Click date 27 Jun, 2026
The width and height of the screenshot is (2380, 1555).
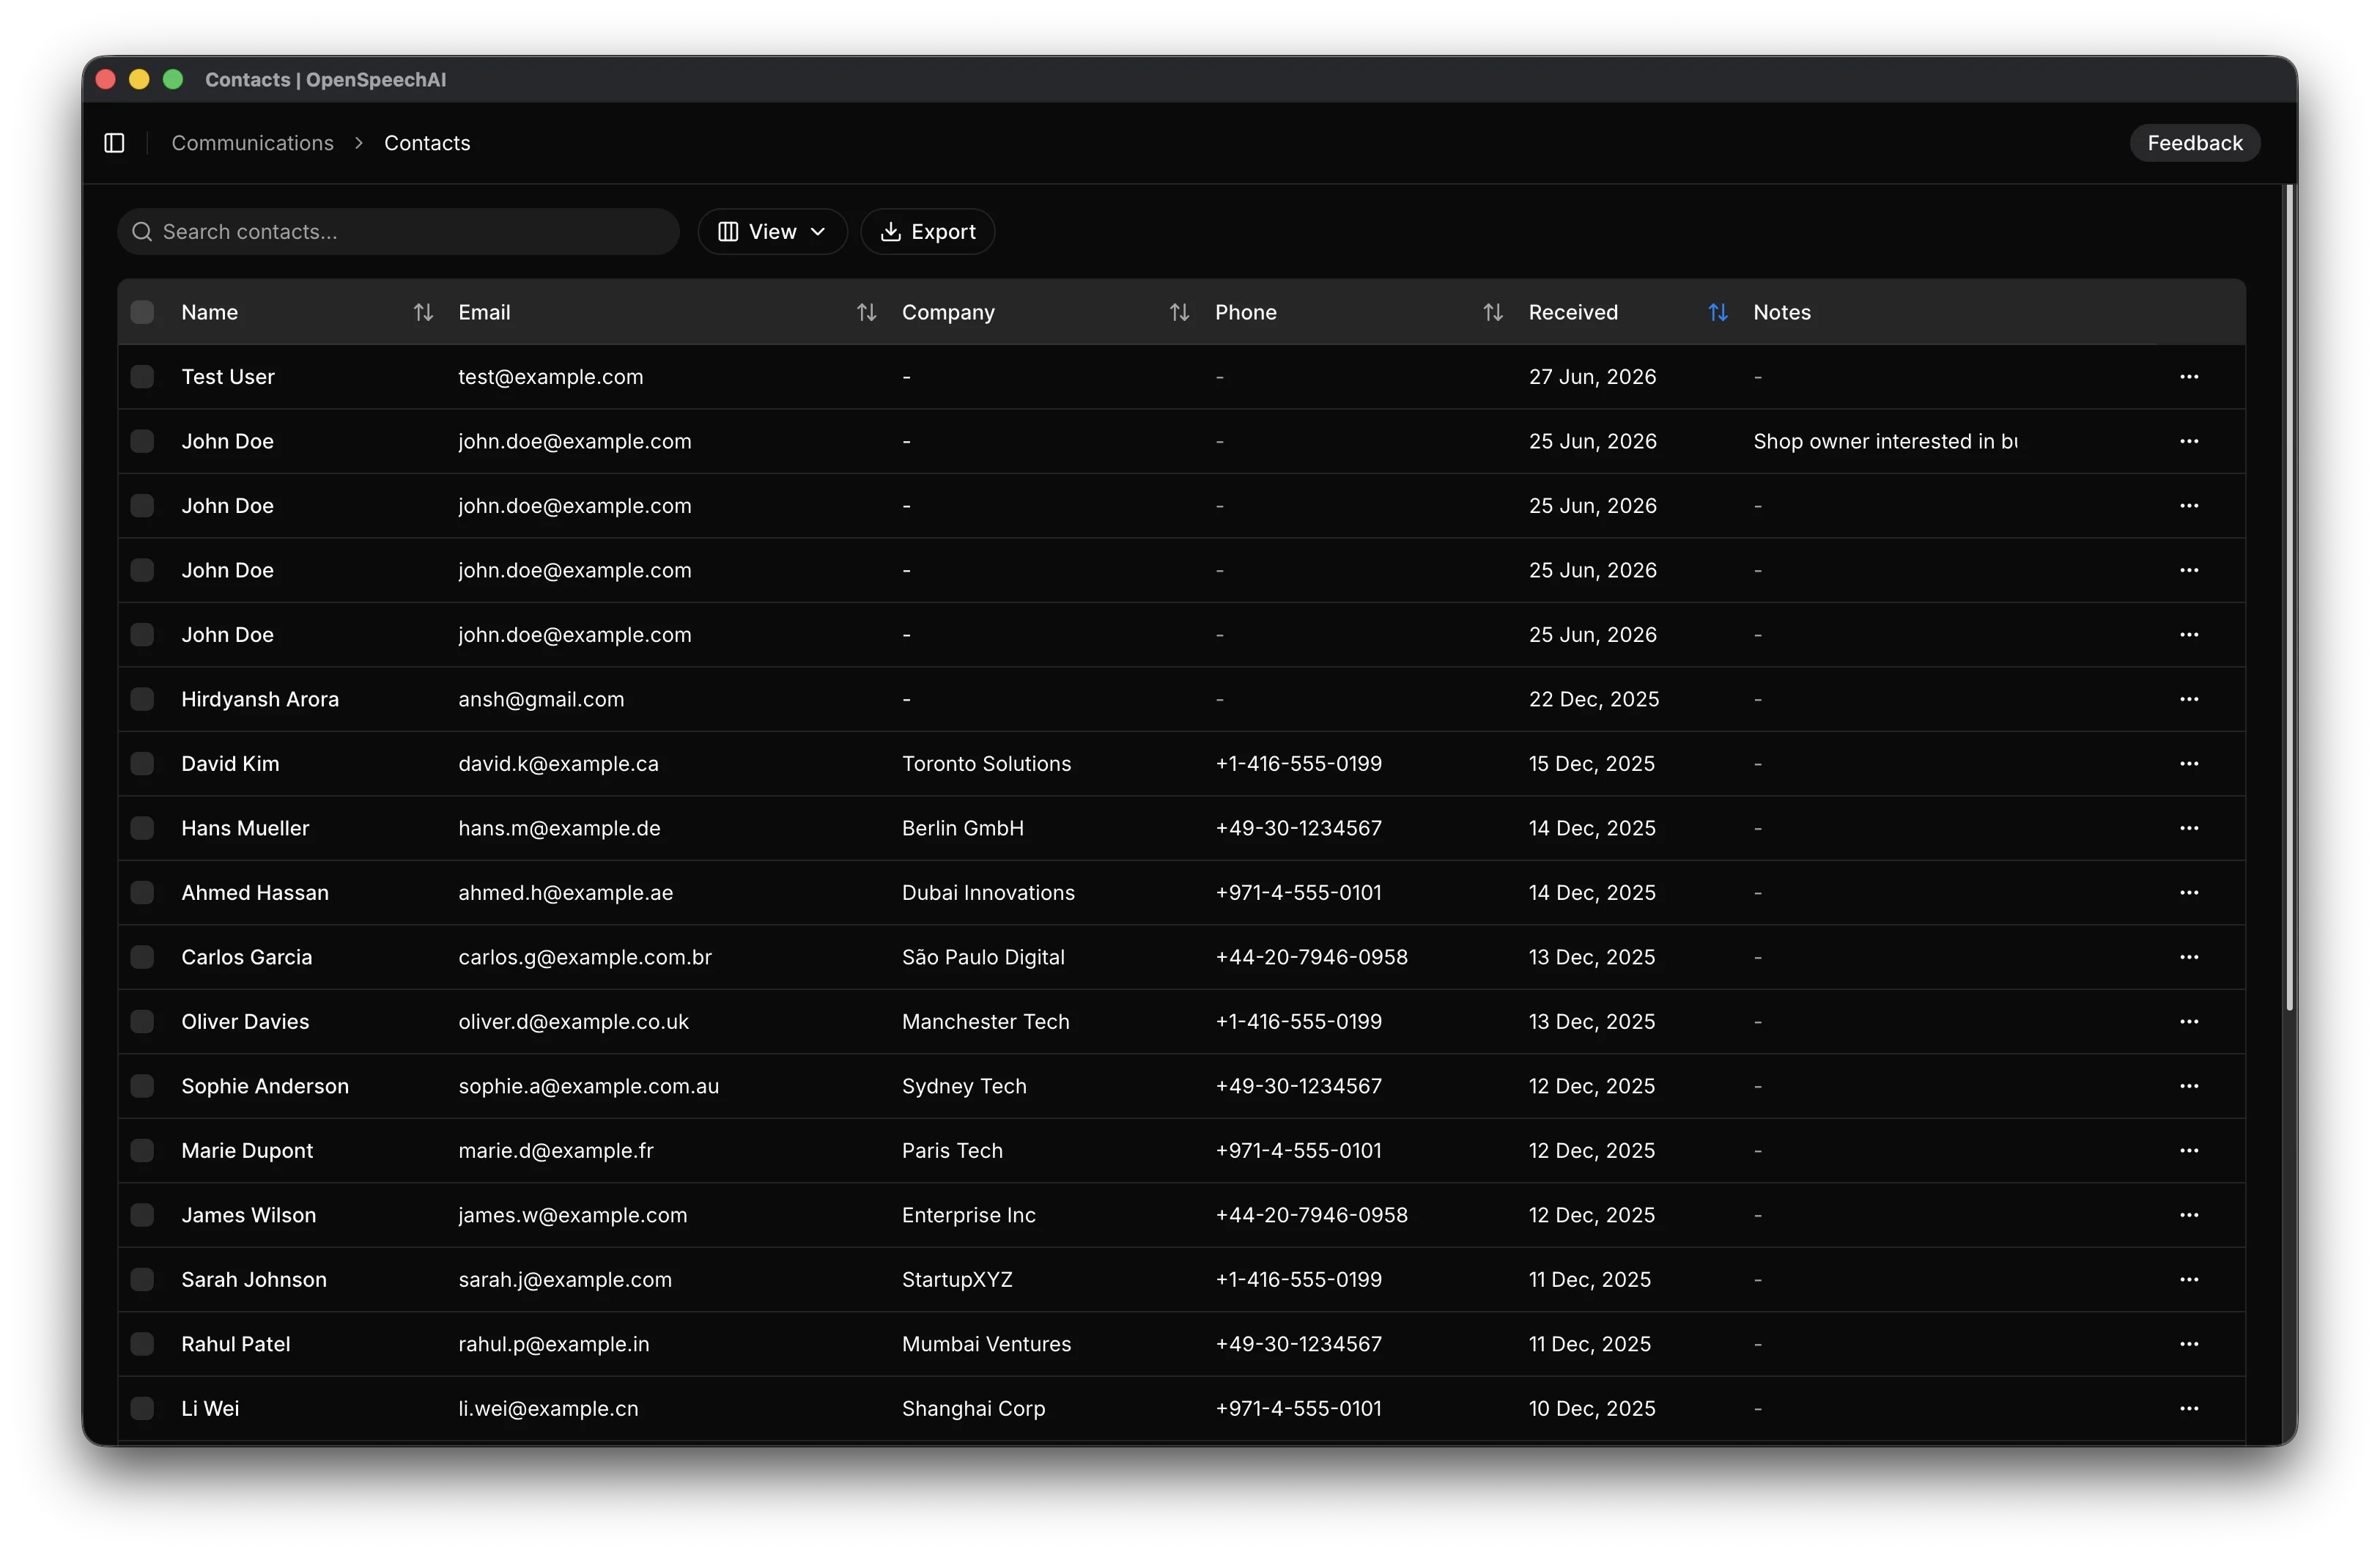coord(1592,377)
